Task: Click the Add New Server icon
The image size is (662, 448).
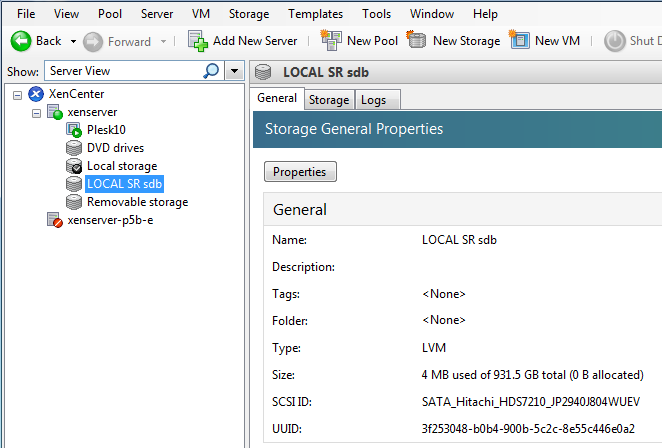Action: pyautogui.click(x=198, y=41)
